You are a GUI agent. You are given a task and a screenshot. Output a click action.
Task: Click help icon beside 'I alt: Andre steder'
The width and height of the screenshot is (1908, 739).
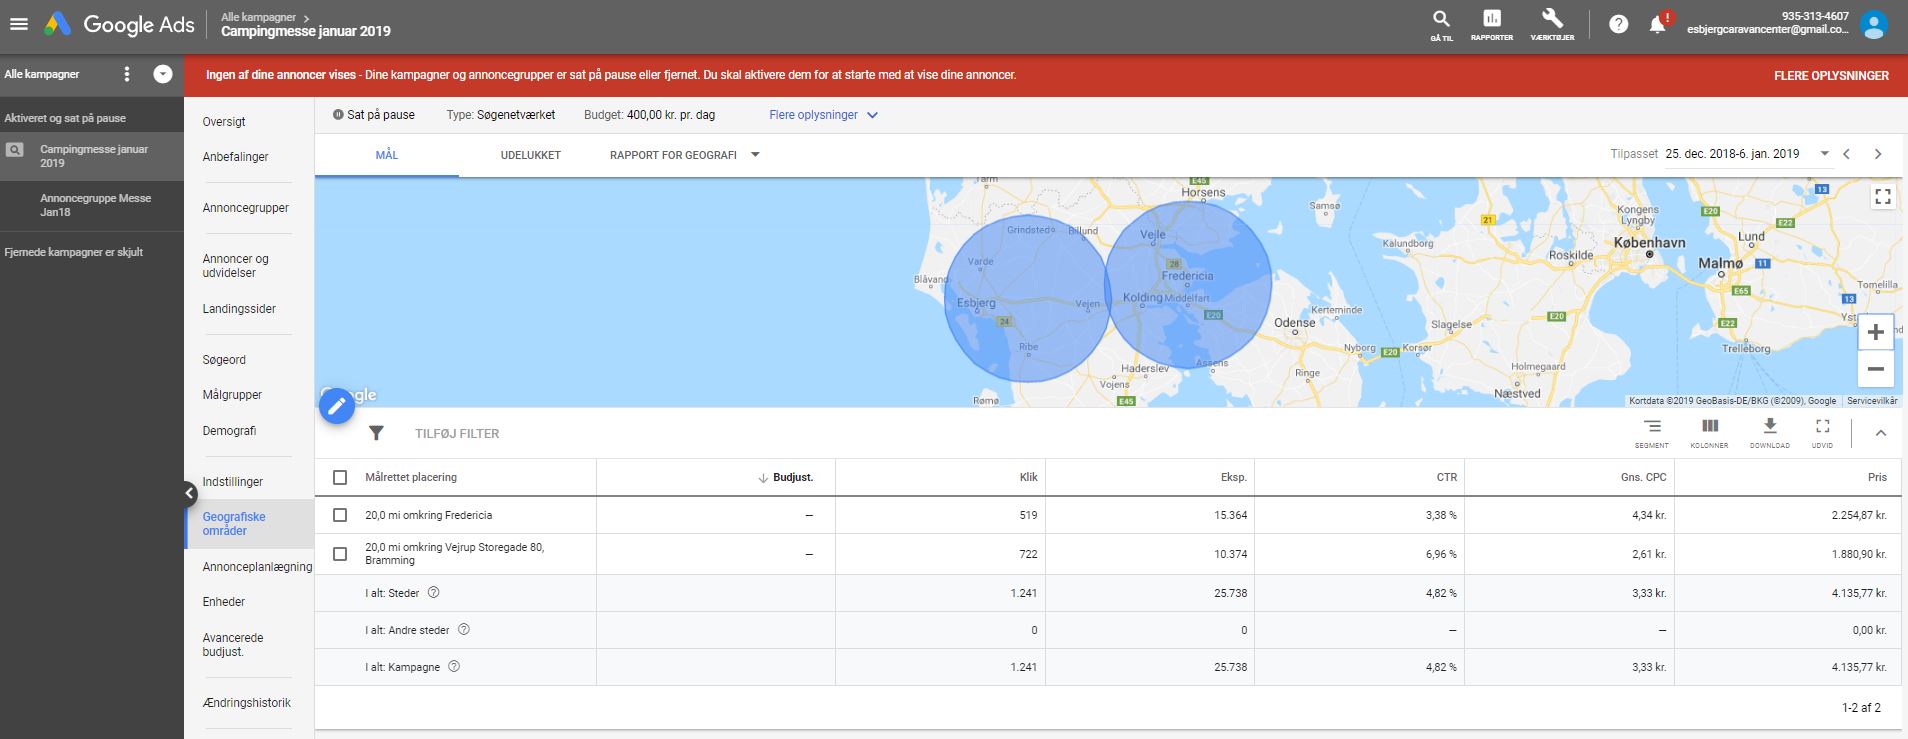point(463,630)
